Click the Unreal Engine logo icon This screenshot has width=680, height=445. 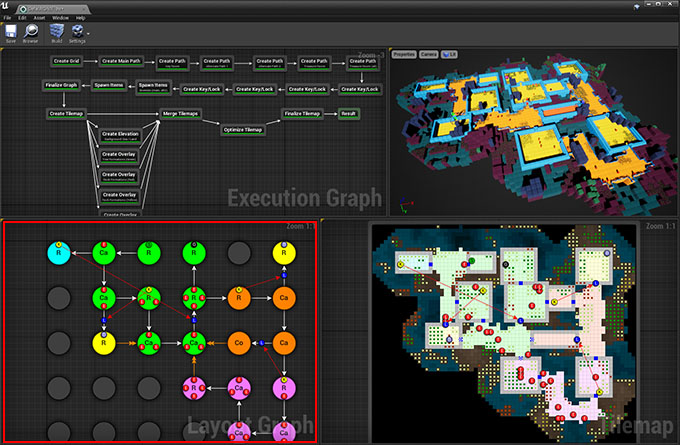[5, 6]
